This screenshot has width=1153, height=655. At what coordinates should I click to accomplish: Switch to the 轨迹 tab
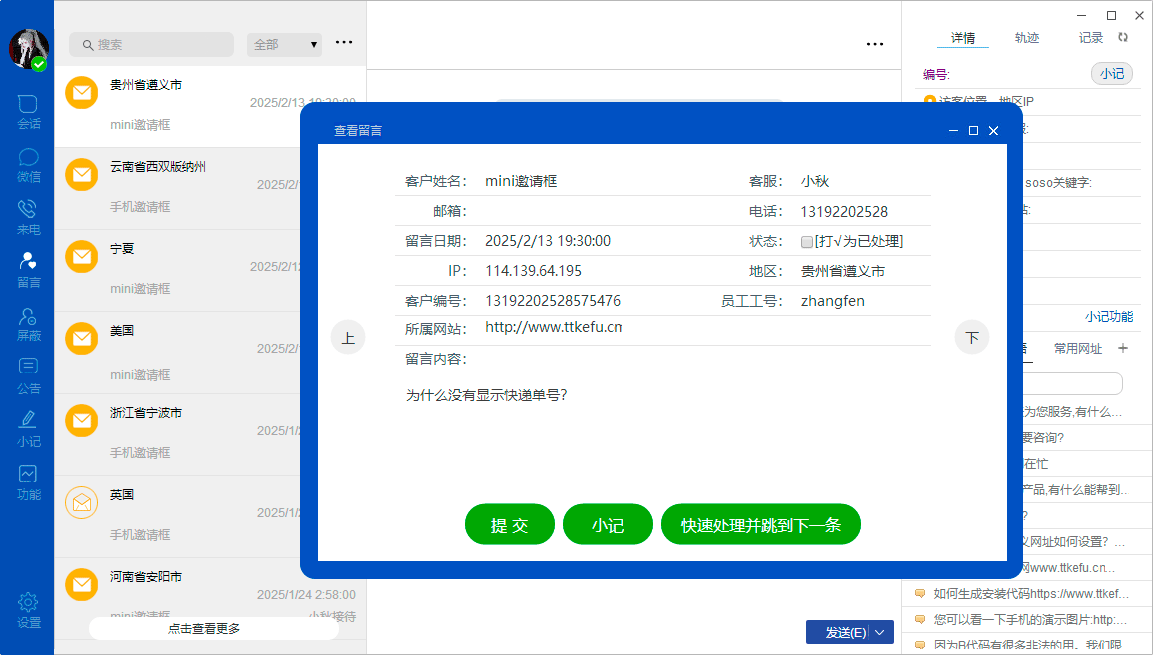pos(1027,38)
